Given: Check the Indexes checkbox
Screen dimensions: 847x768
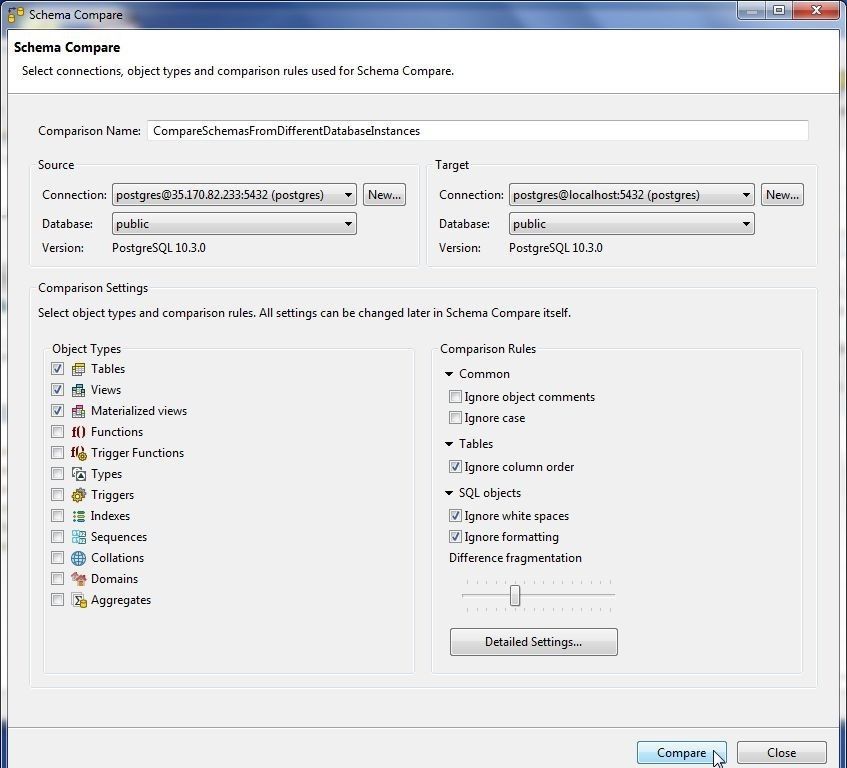Looking at the screenshot, I should coord(57,516).
